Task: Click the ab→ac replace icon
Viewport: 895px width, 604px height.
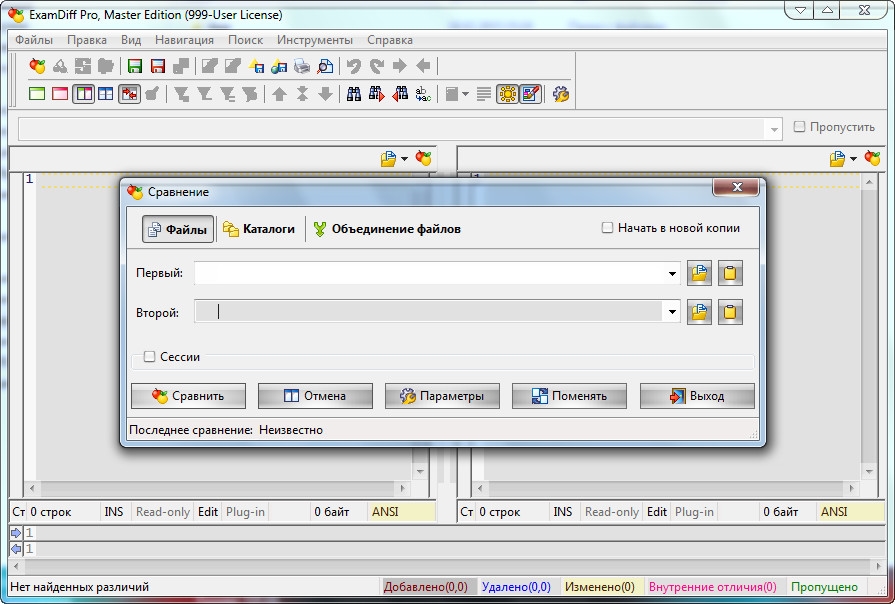Action: coord(423,94)
